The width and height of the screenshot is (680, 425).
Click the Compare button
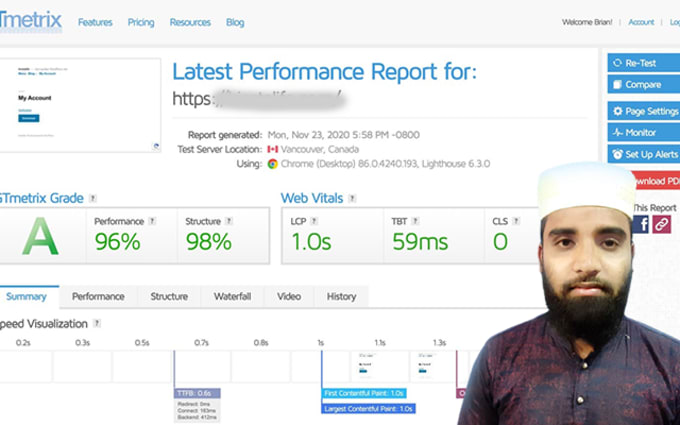coord(644,85)
